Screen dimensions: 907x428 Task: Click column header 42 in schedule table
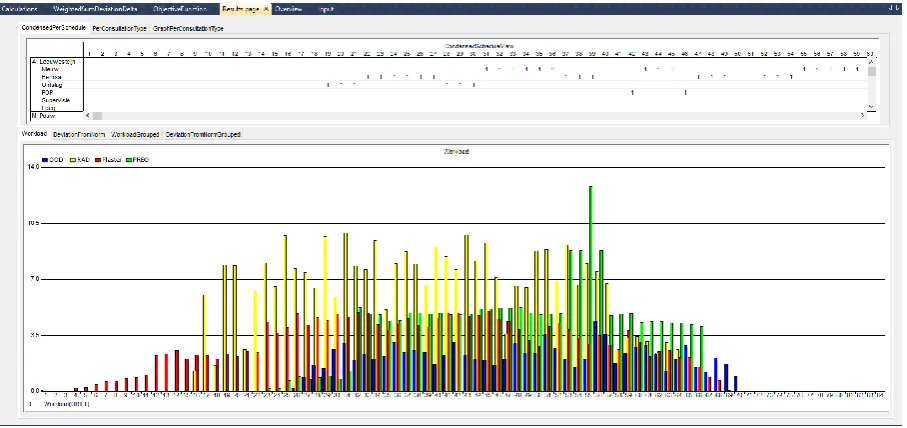(632, 54)
